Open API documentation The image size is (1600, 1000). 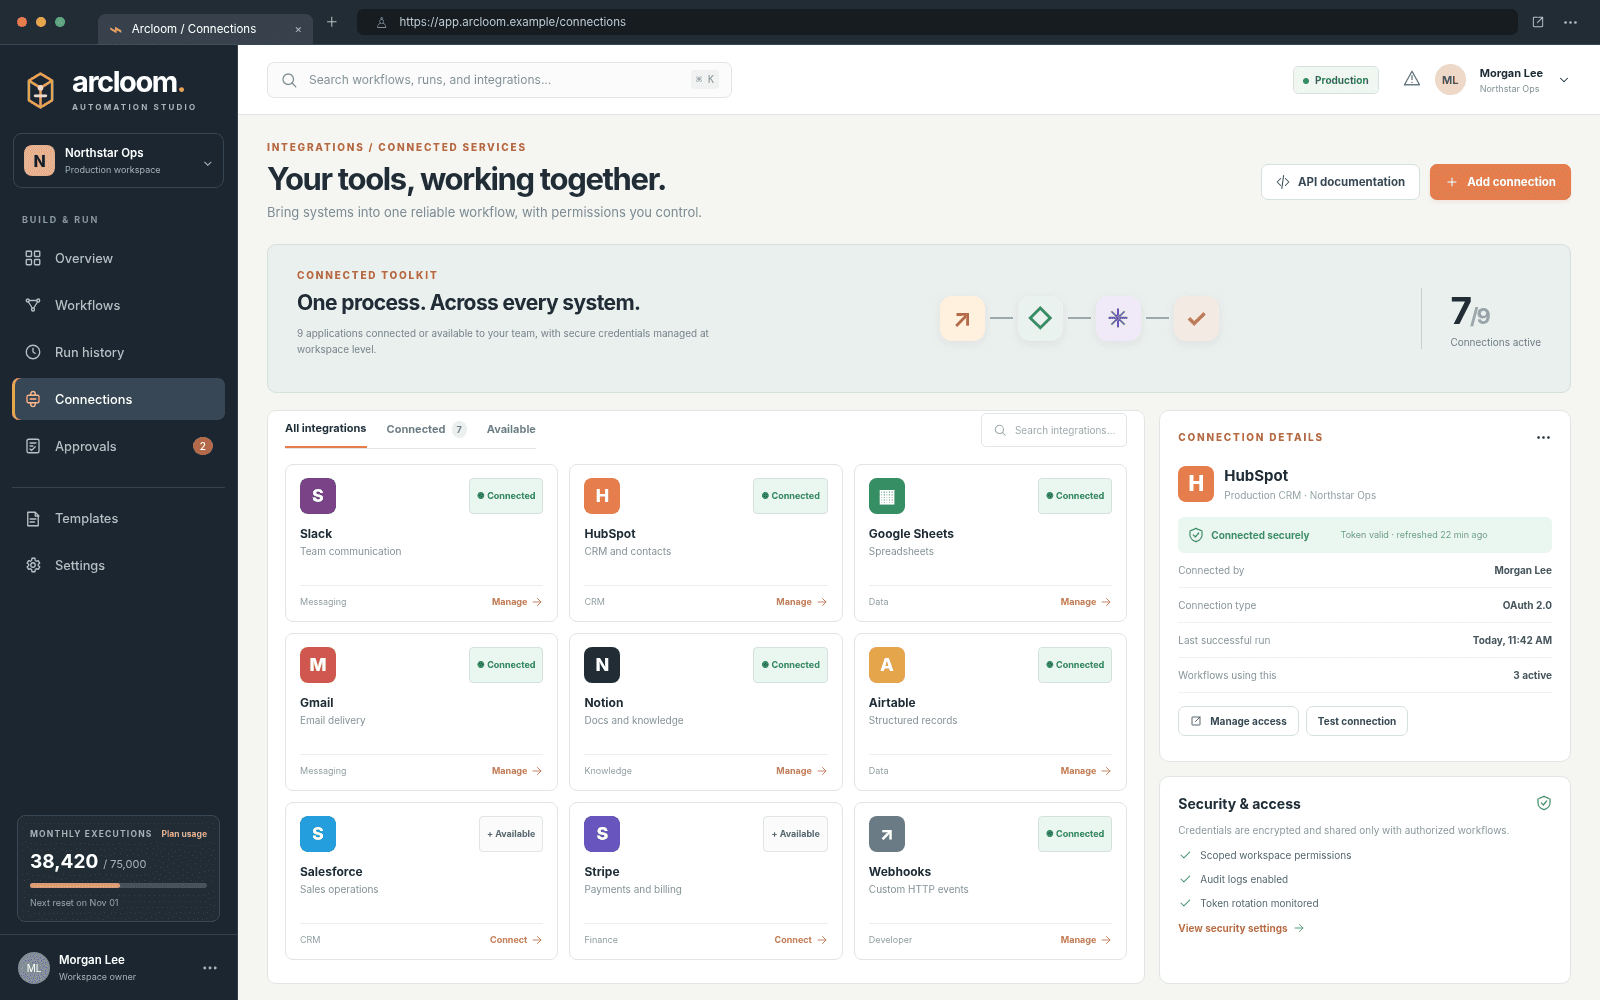(1340, 182)
